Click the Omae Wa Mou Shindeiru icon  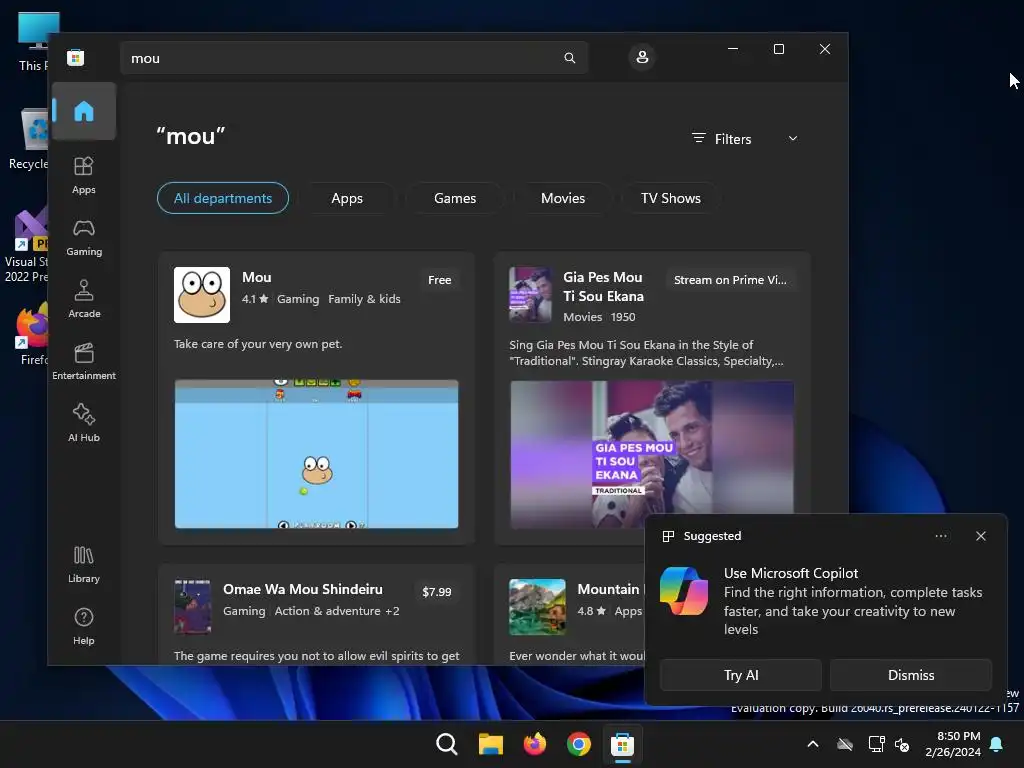point(193,607)
